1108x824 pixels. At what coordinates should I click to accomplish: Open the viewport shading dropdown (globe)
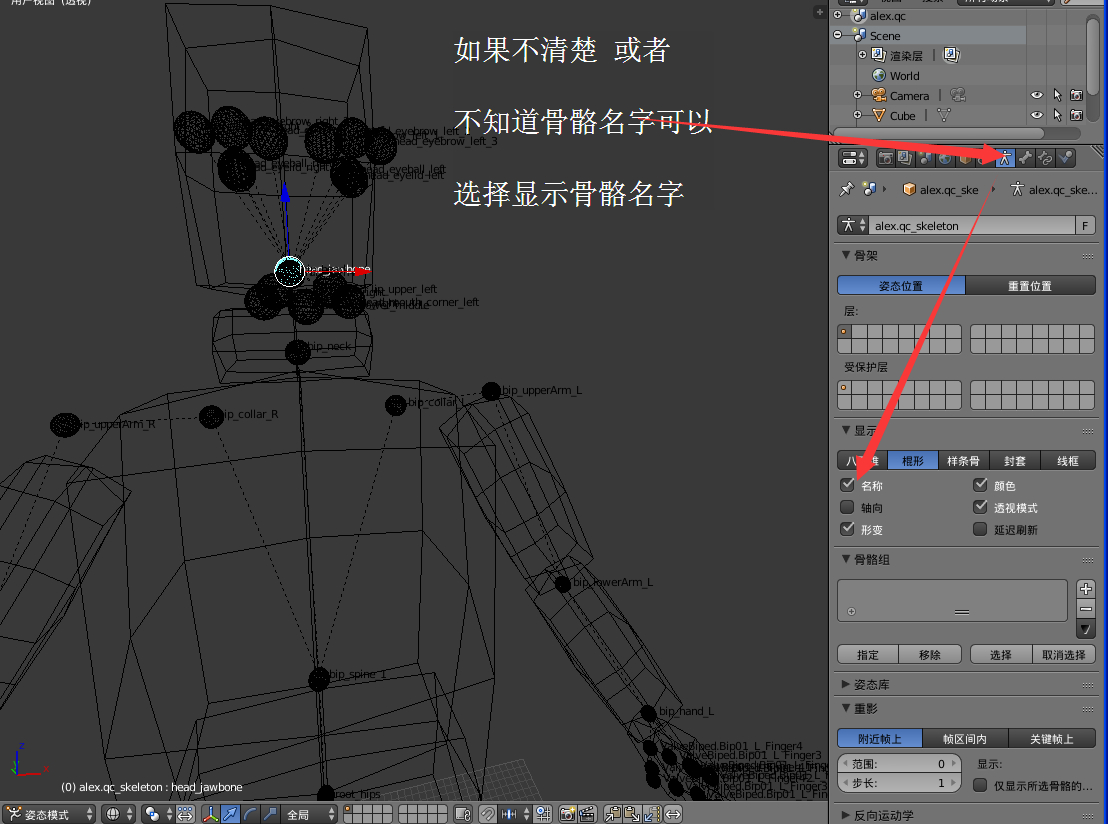[119, 814]
